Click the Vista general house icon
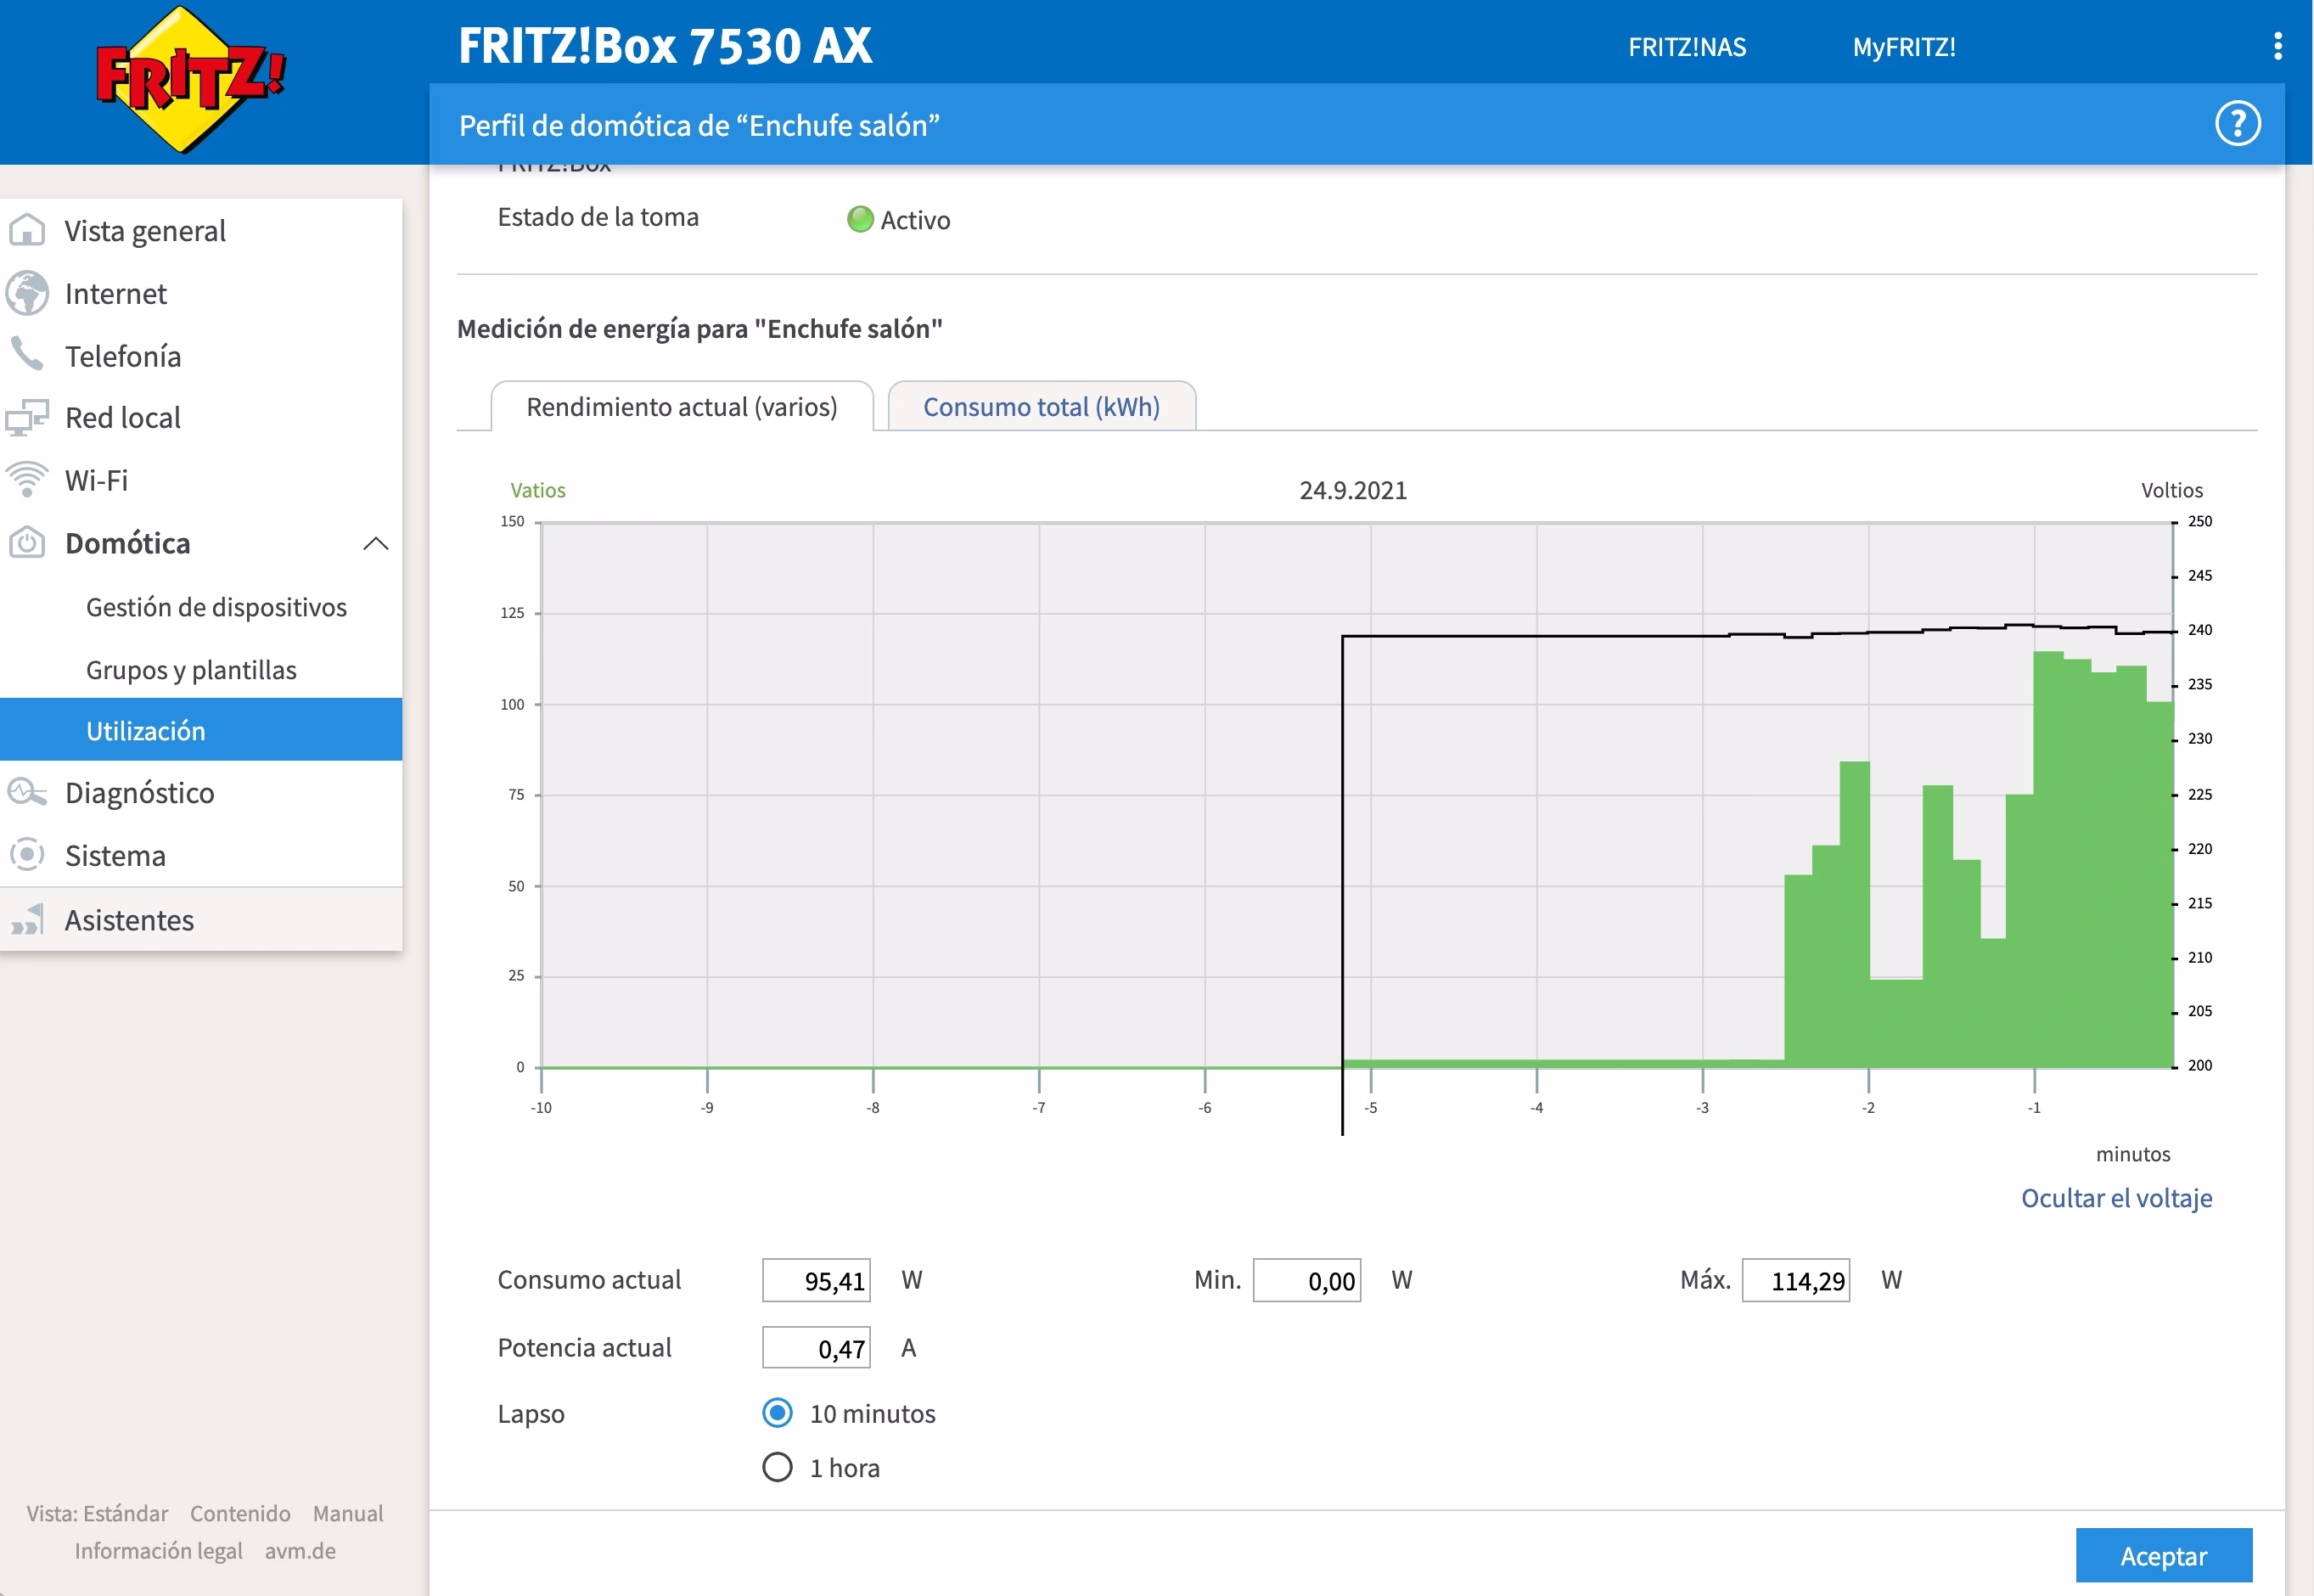2314x1596 pixels. pos(27,231)
